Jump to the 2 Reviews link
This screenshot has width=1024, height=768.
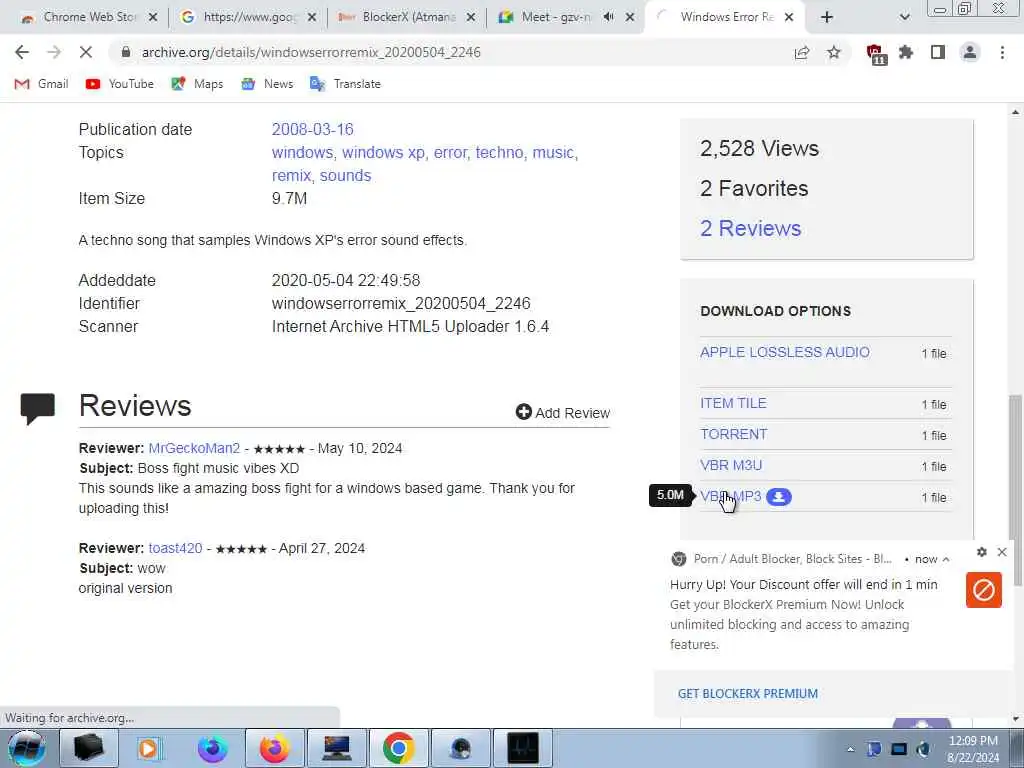tap(750, 229)
